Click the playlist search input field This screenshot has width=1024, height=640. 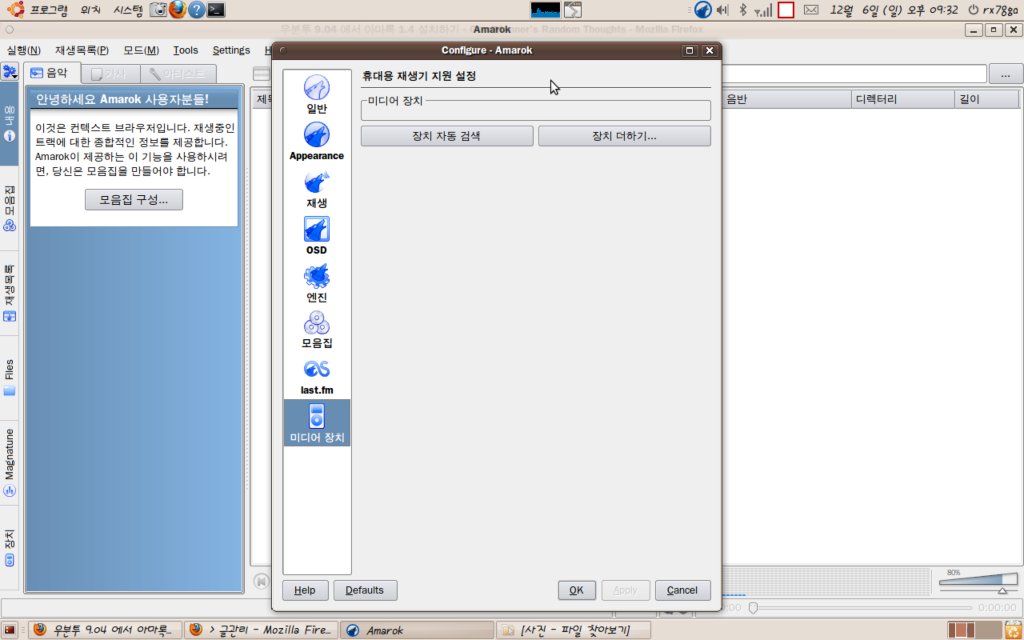tap(854, 74)
